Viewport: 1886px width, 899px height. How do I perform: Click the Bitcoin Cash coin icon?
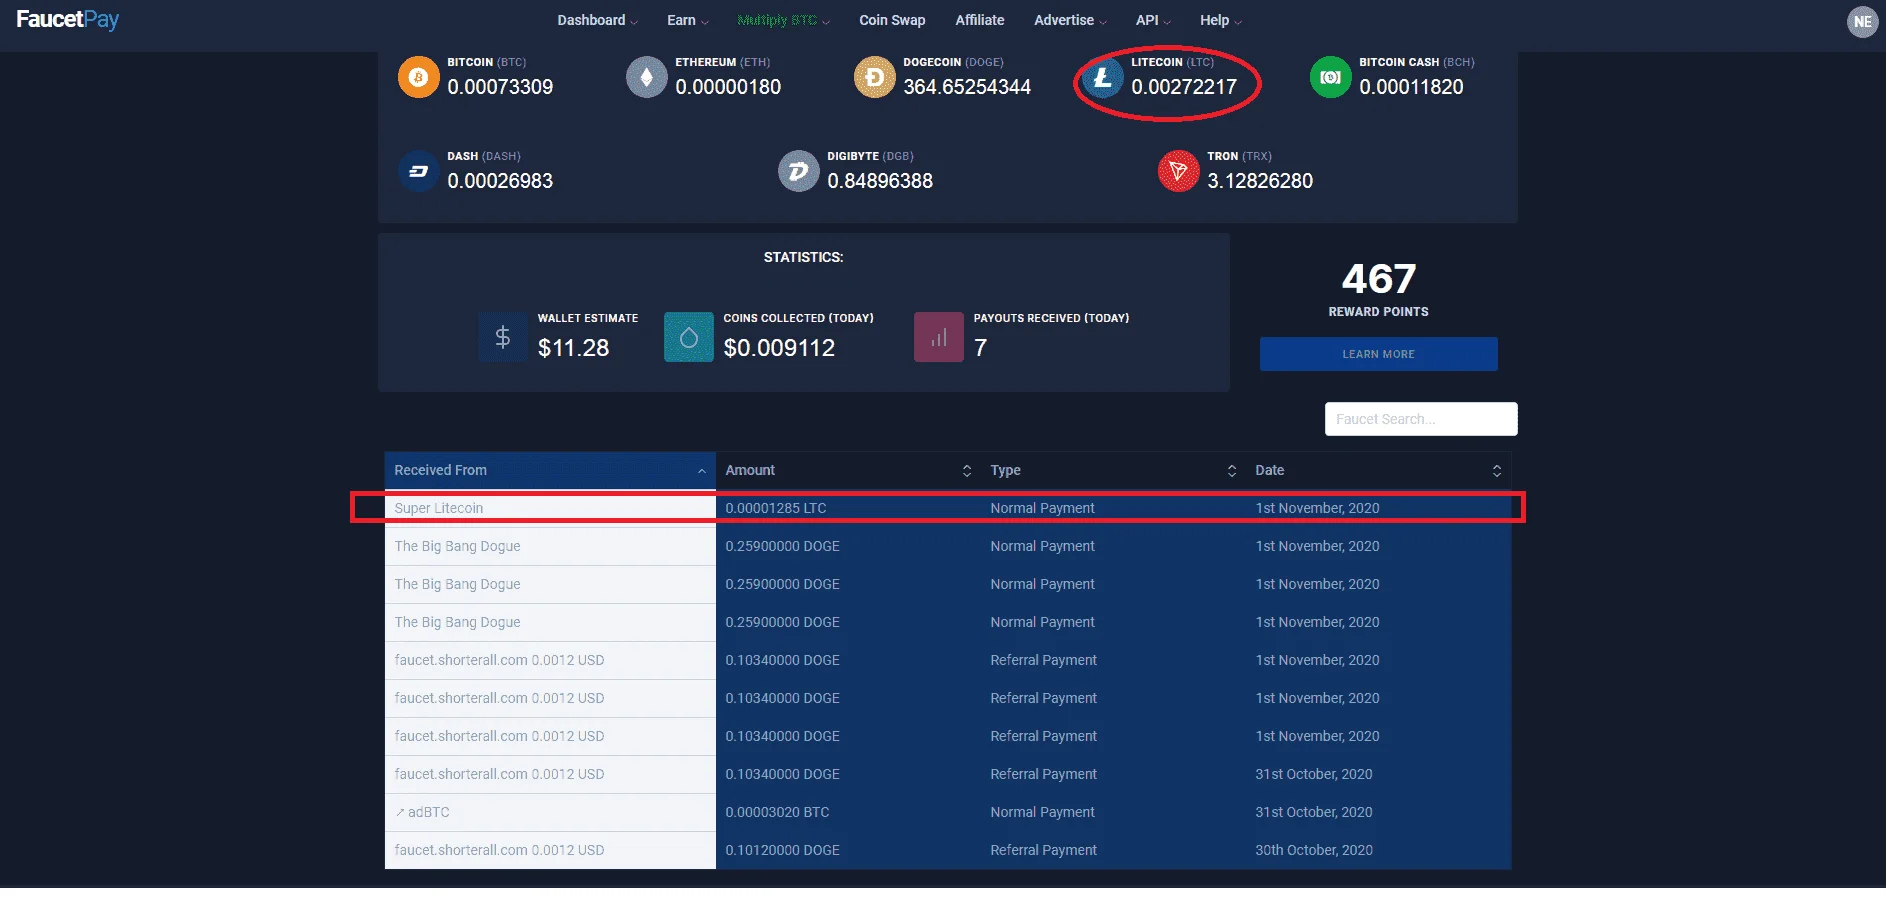[x=1330, y=77]
